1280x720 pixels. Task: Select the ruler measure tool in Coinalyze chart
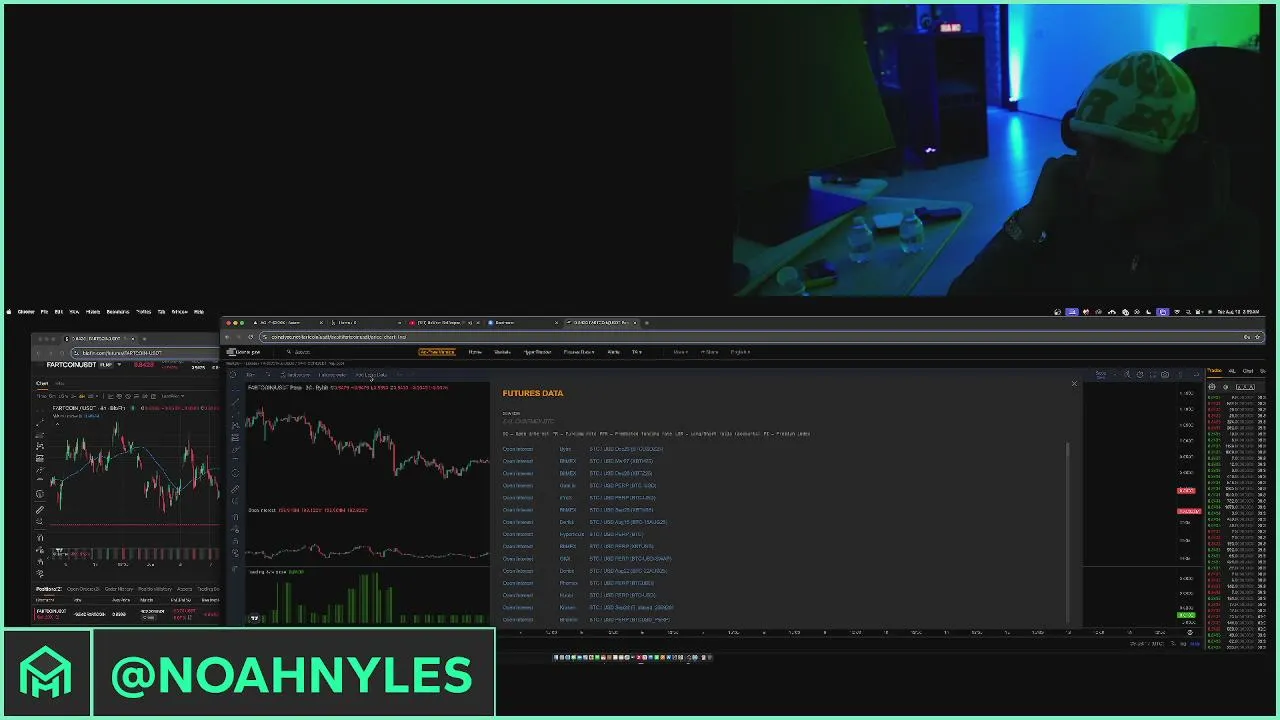click(234, 489)
